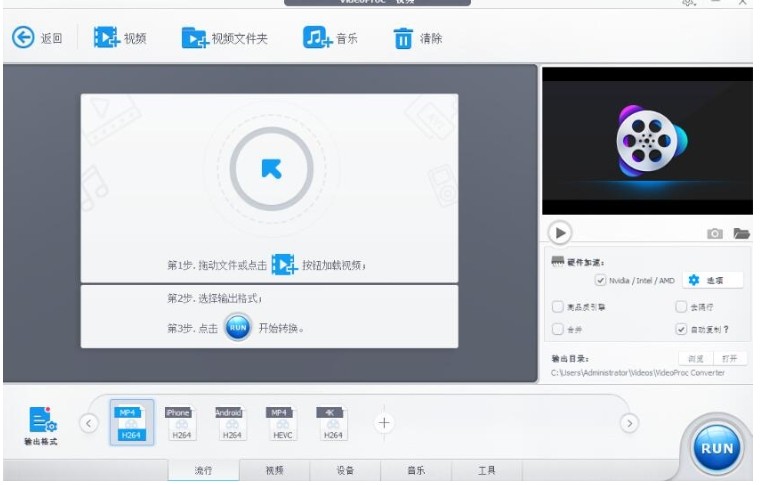Play the preview video

(x=560, y=232)
